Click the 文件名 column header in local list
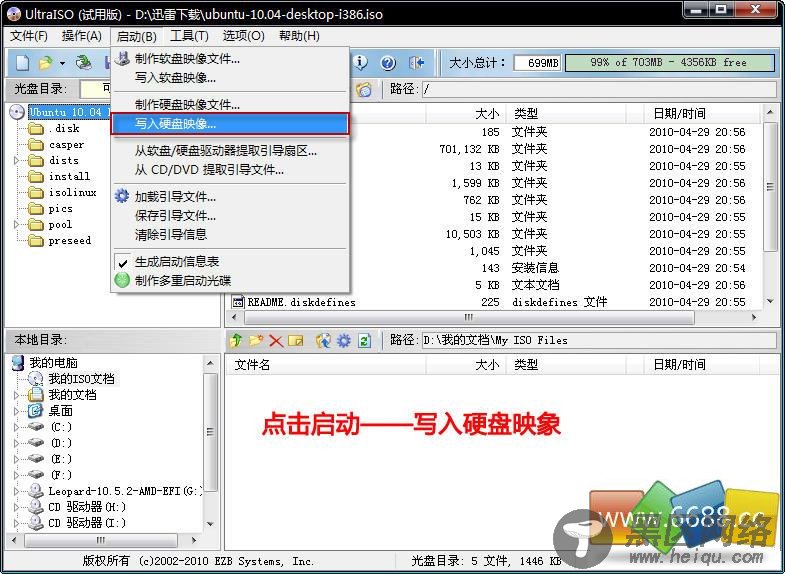Image resolution: width=785 pixels, height=574 pixels. pos(325,365)
